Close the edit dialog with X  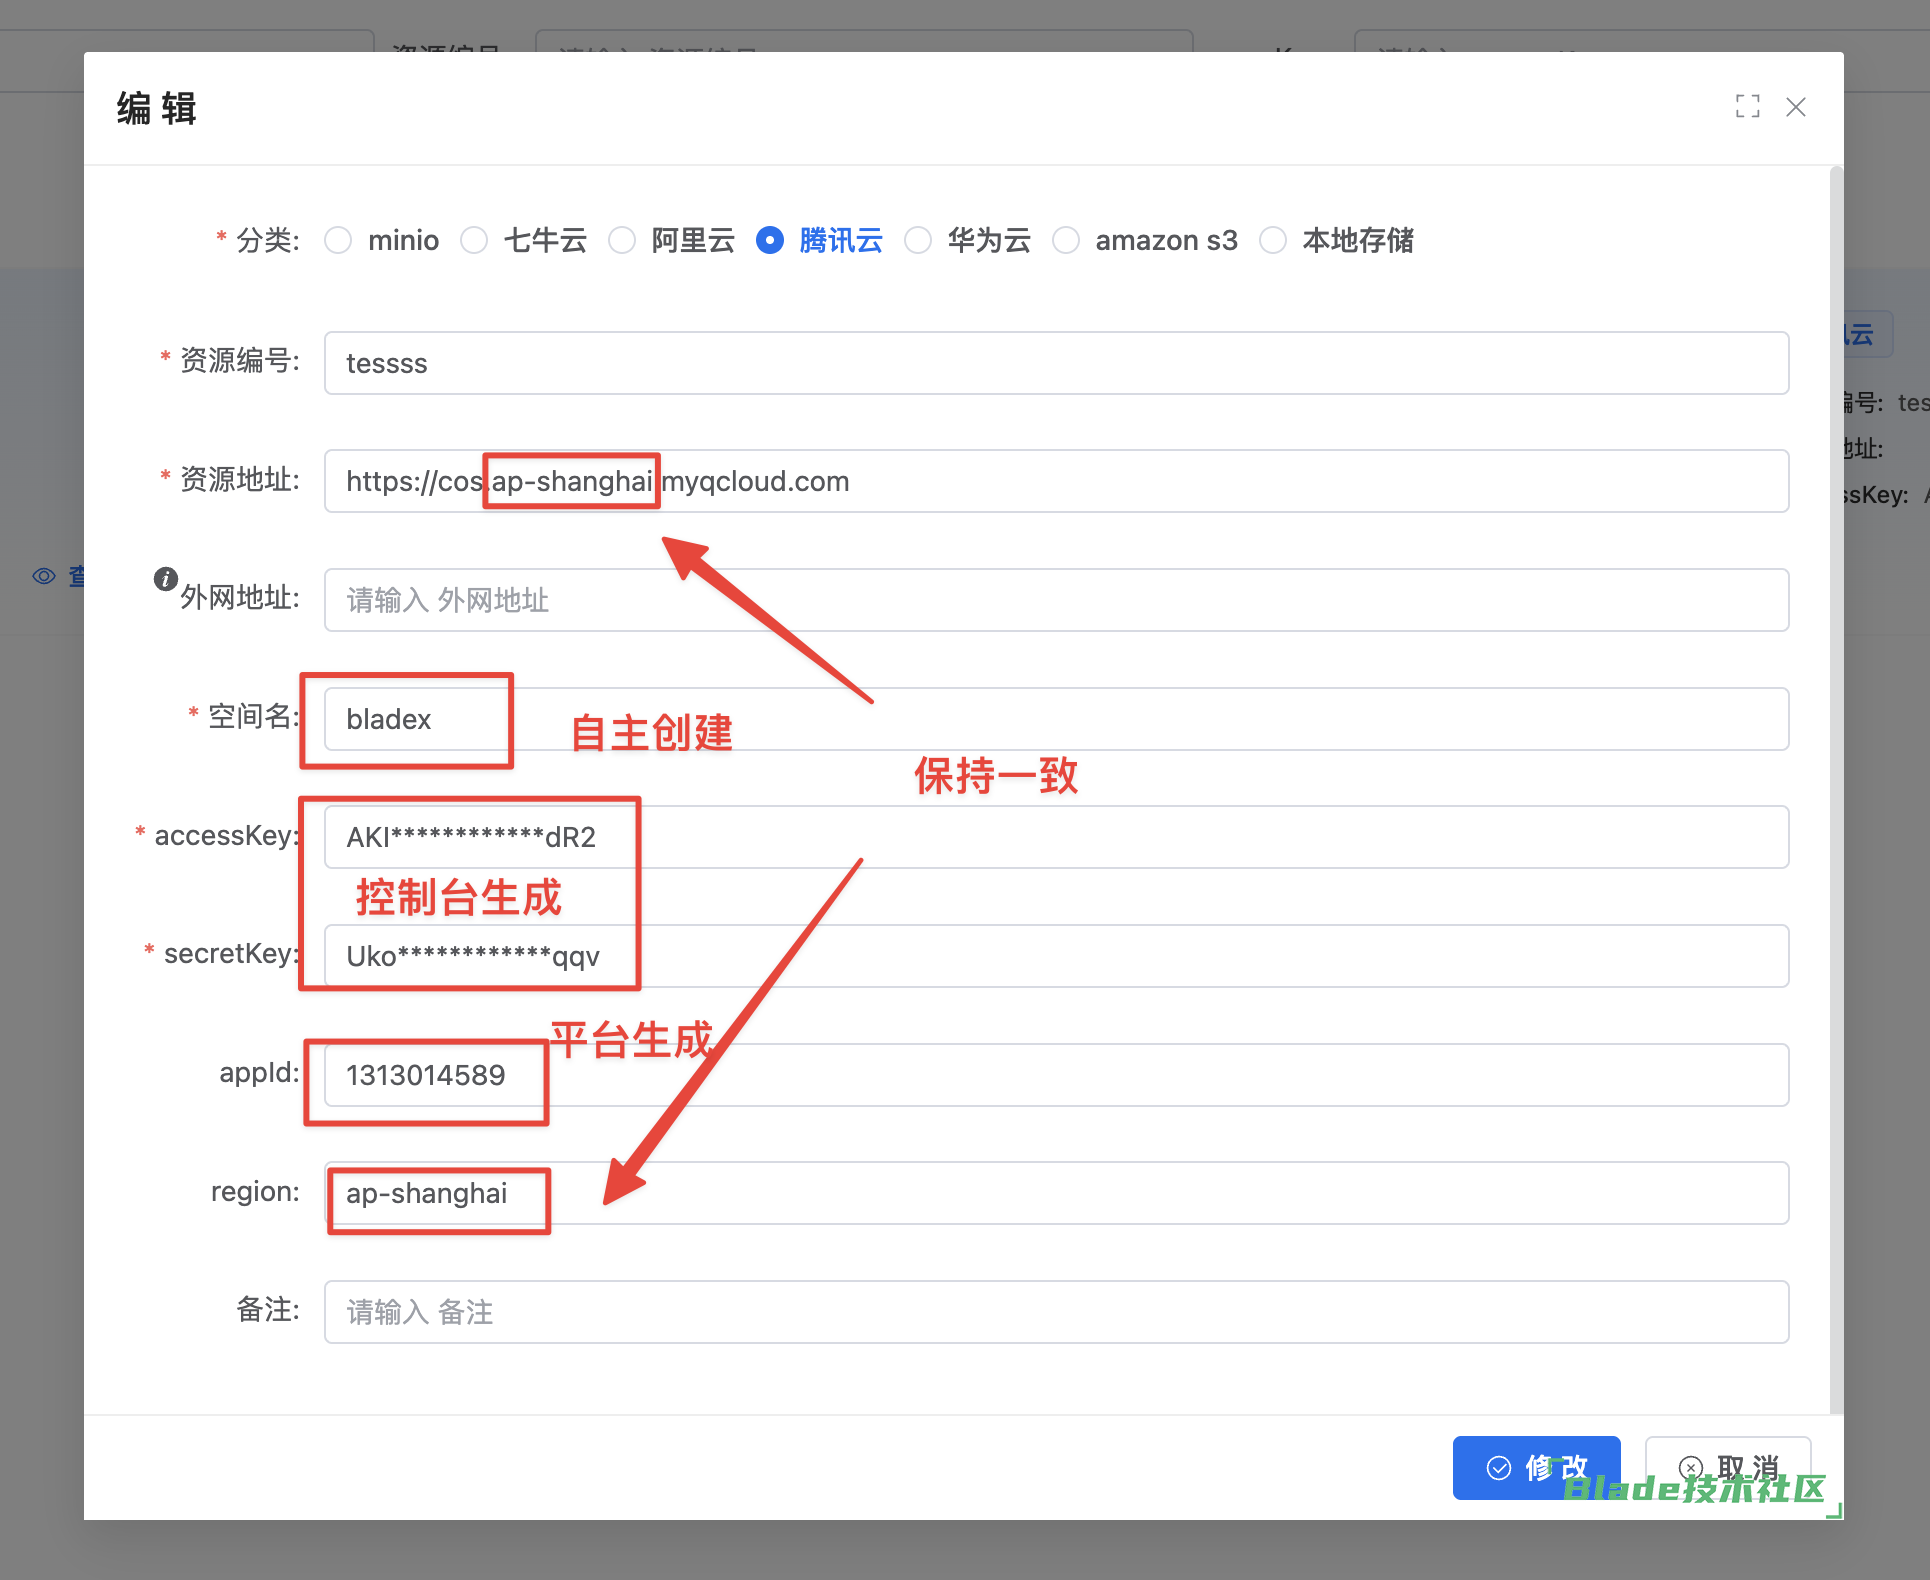[1796, 107]
